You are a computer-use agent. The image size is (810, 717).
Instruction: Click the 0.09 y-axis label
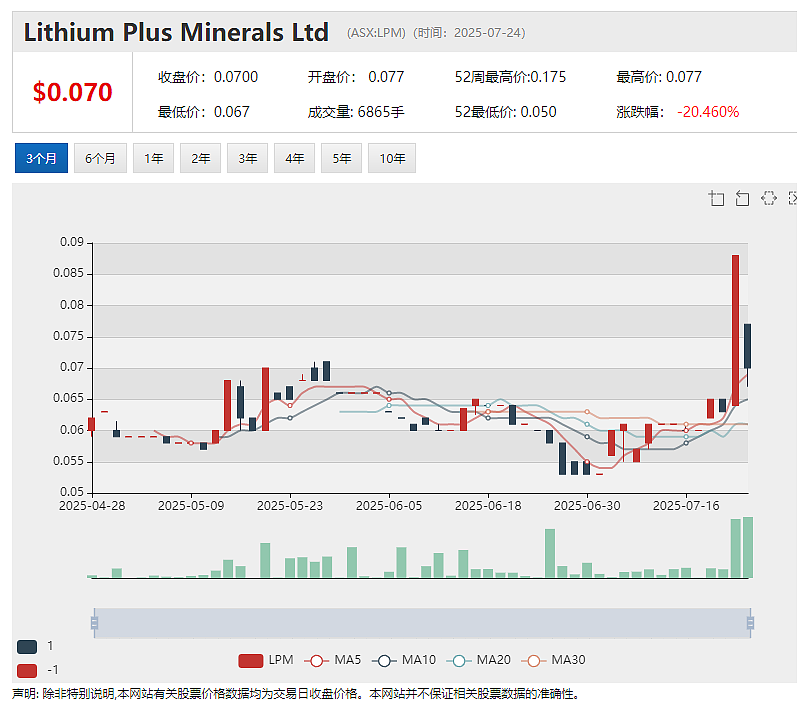click(72, 242)
